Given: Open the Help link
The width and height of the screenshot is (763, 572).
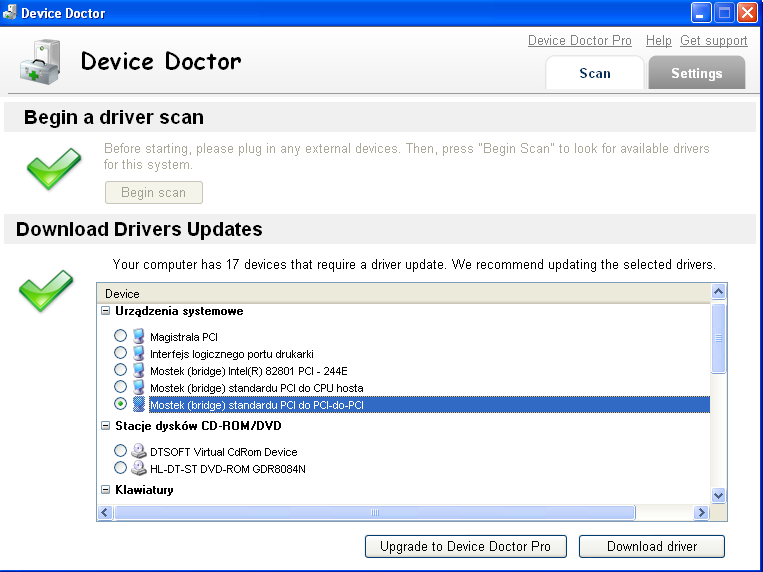Looking at the screenshot, I should (658, 40).
